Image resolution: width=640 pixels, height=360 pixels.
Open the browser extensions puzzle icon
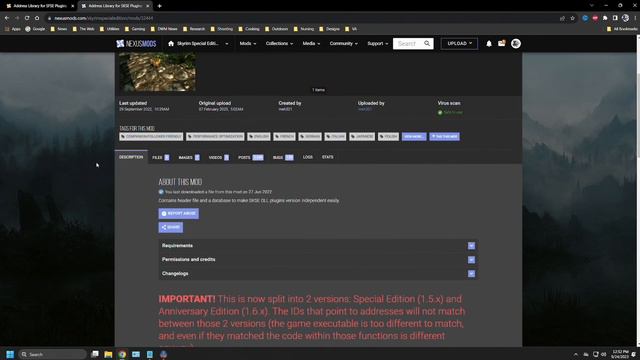coord(605,18)
